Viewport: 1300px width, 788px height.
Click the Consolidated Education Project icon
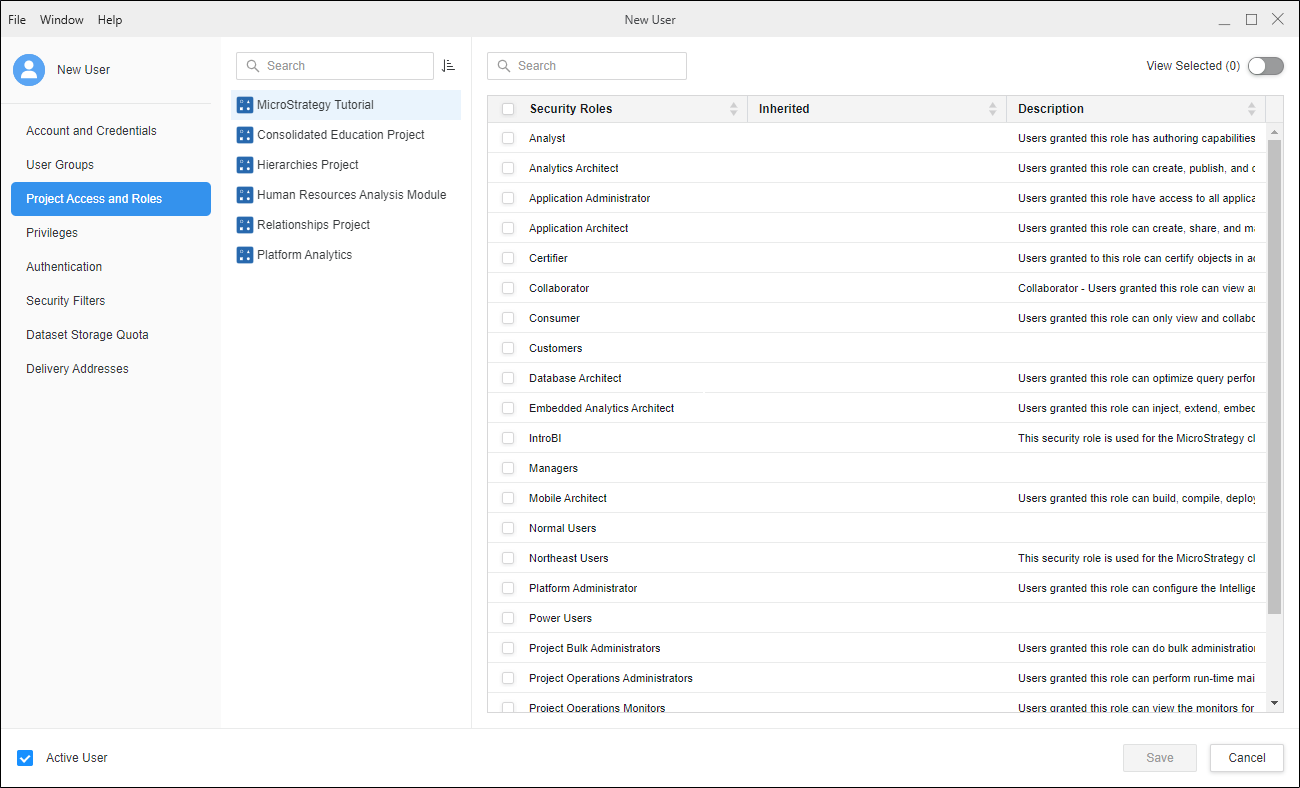[245, 135]
